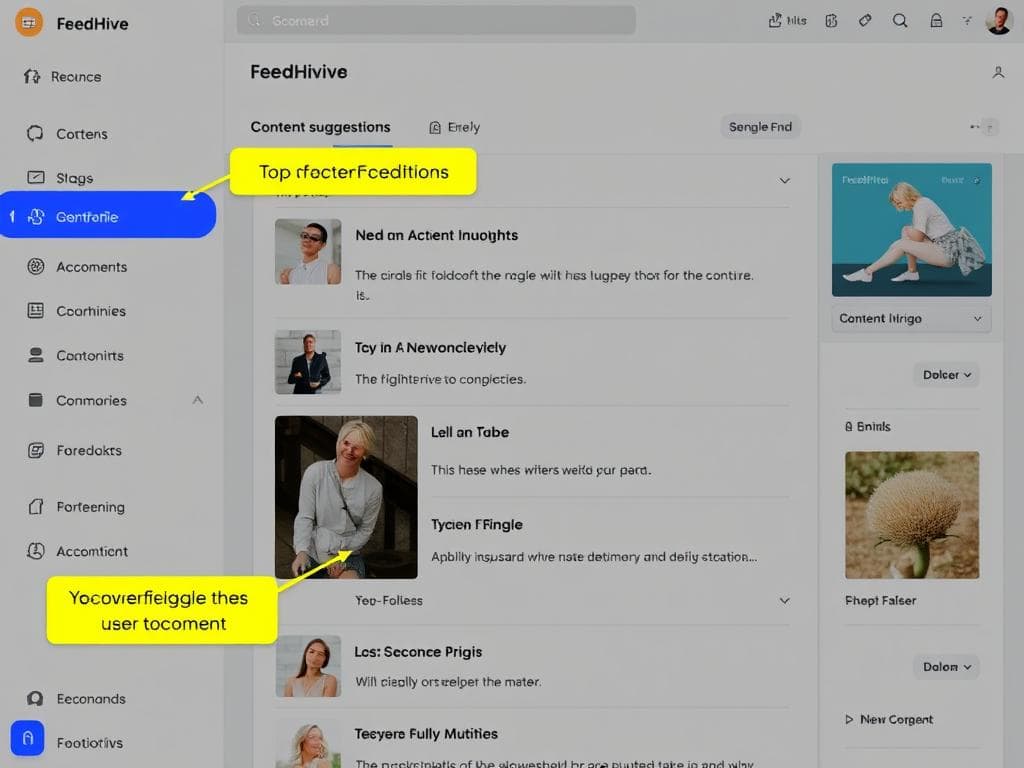The width and height of the screenshot is (1024, 768).
Task: Go to Accoments in the sidebar
Action: (x=76, y=266)
